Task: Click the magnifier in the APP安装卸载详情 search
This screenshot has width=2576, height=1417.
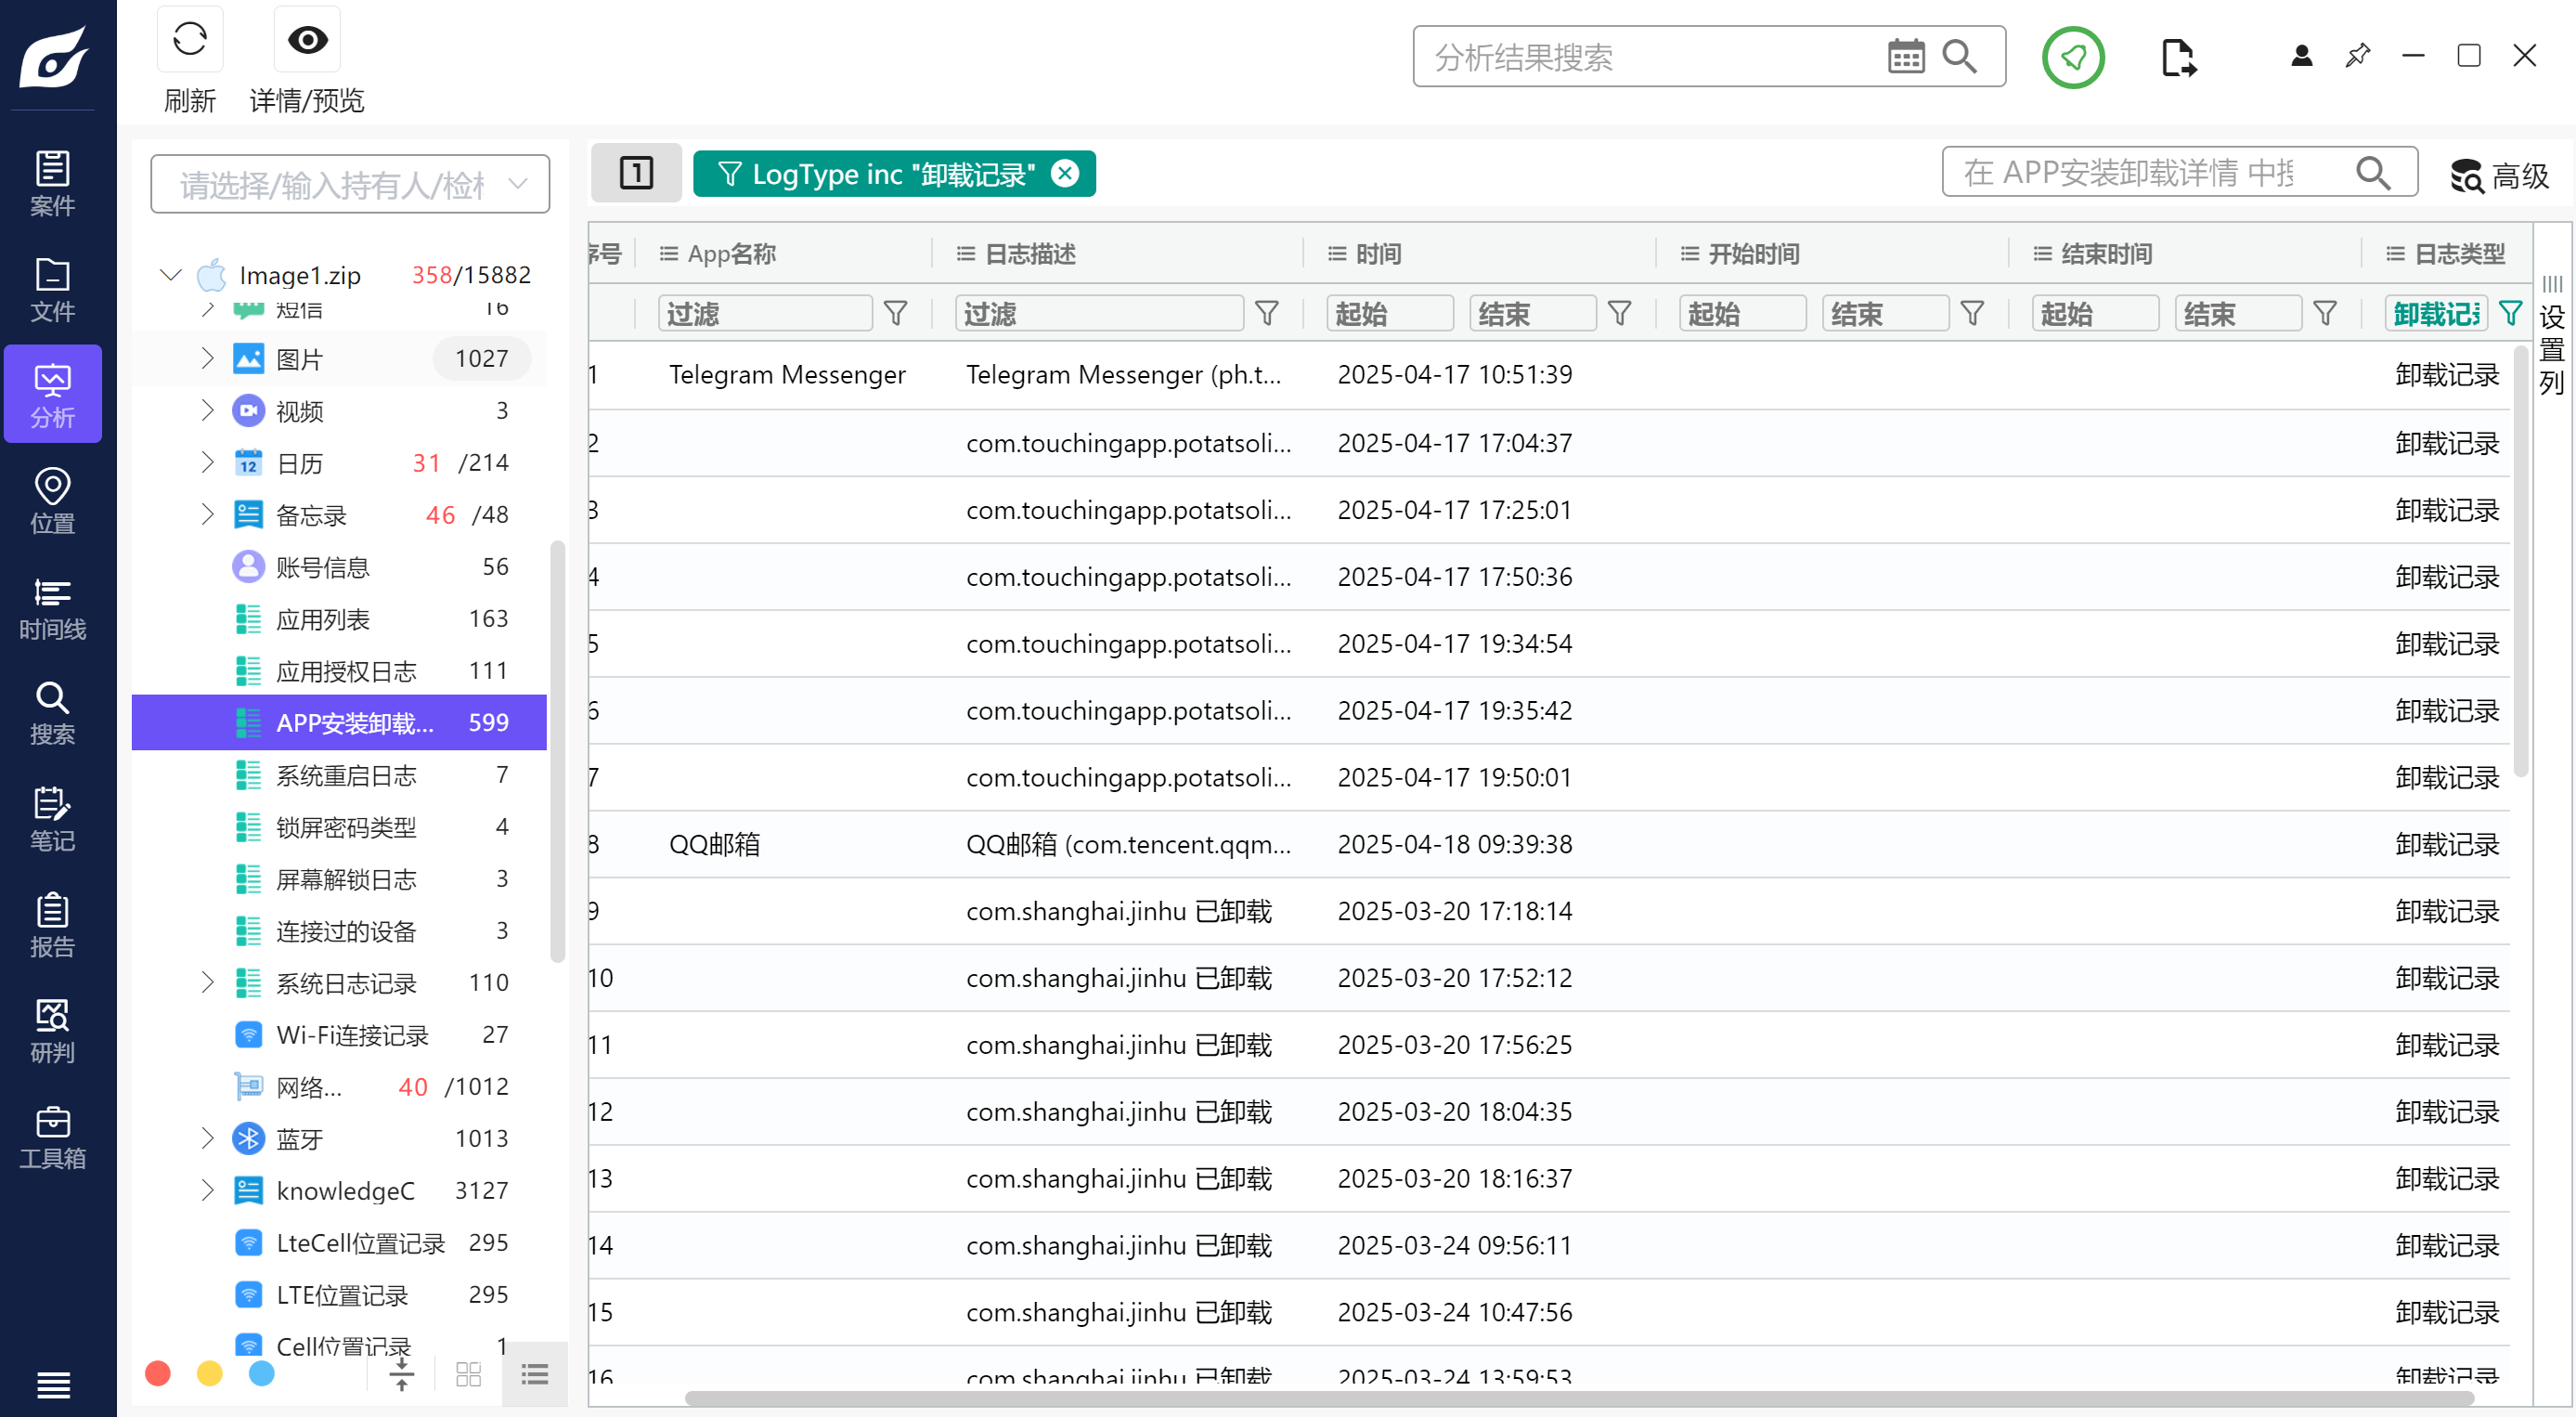Action: pyautogui.click(x=2373, y=173)
